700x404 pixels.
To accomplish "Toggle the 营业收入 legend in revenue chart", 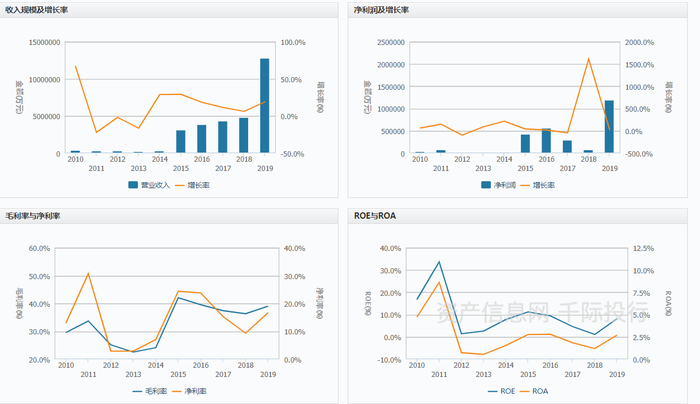I will 149,185.
